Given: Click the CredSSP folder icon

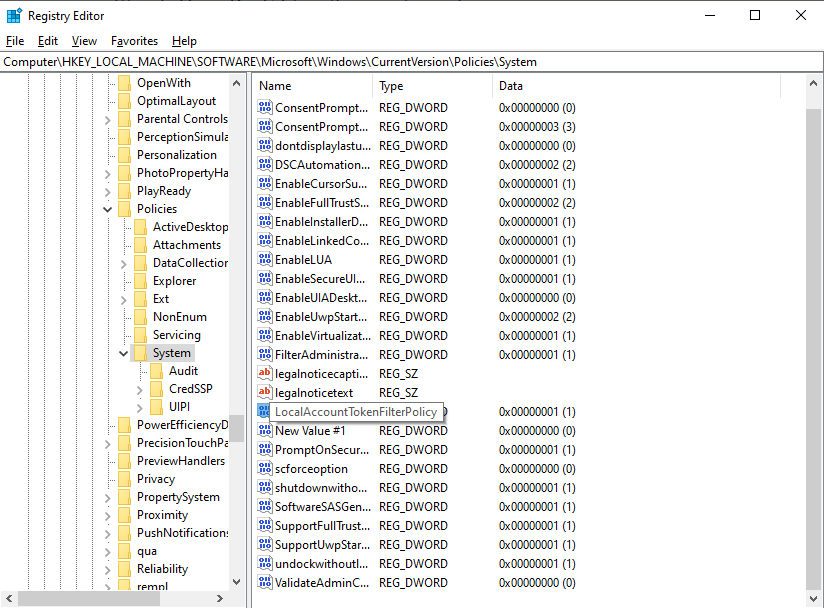Looking at the screenshot, I should point(156,389).
